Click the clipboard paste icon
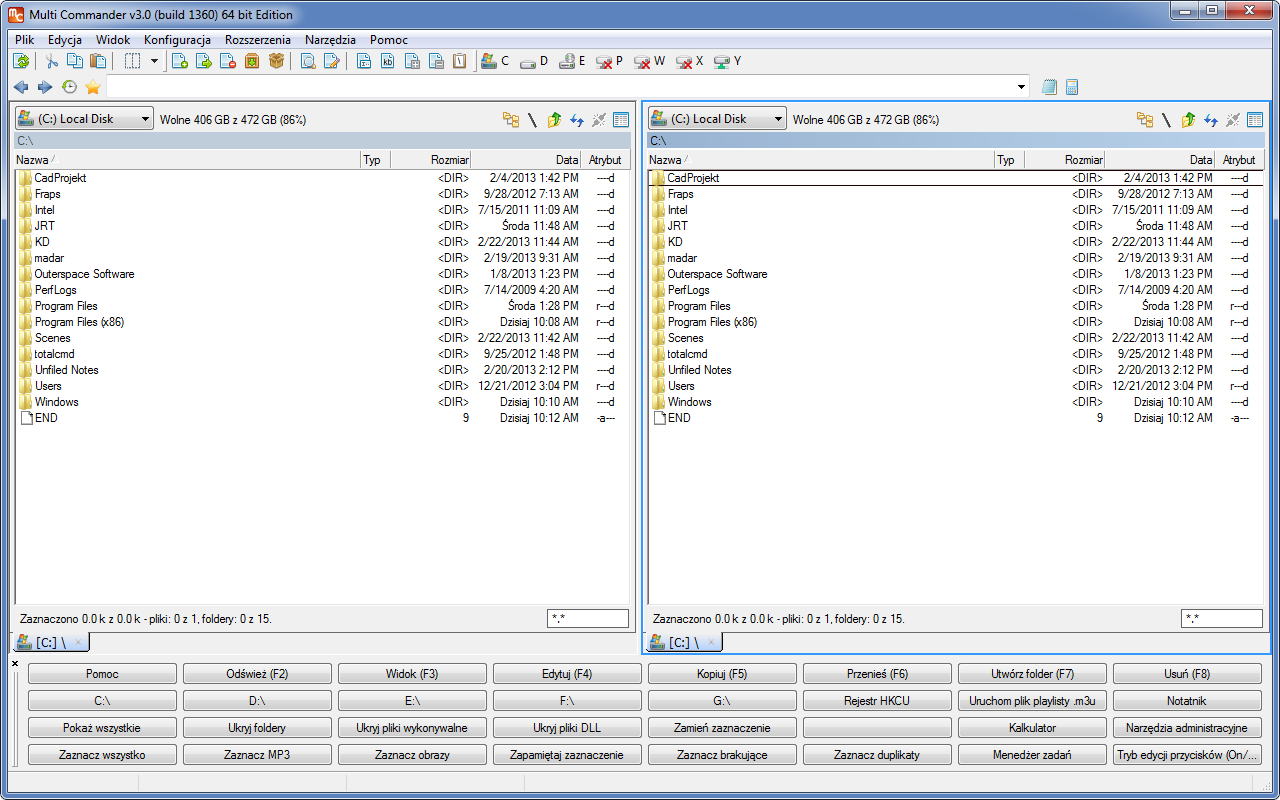Image resolution: width=1280 pixels, height=800 pixels. [x=98, y=61]
